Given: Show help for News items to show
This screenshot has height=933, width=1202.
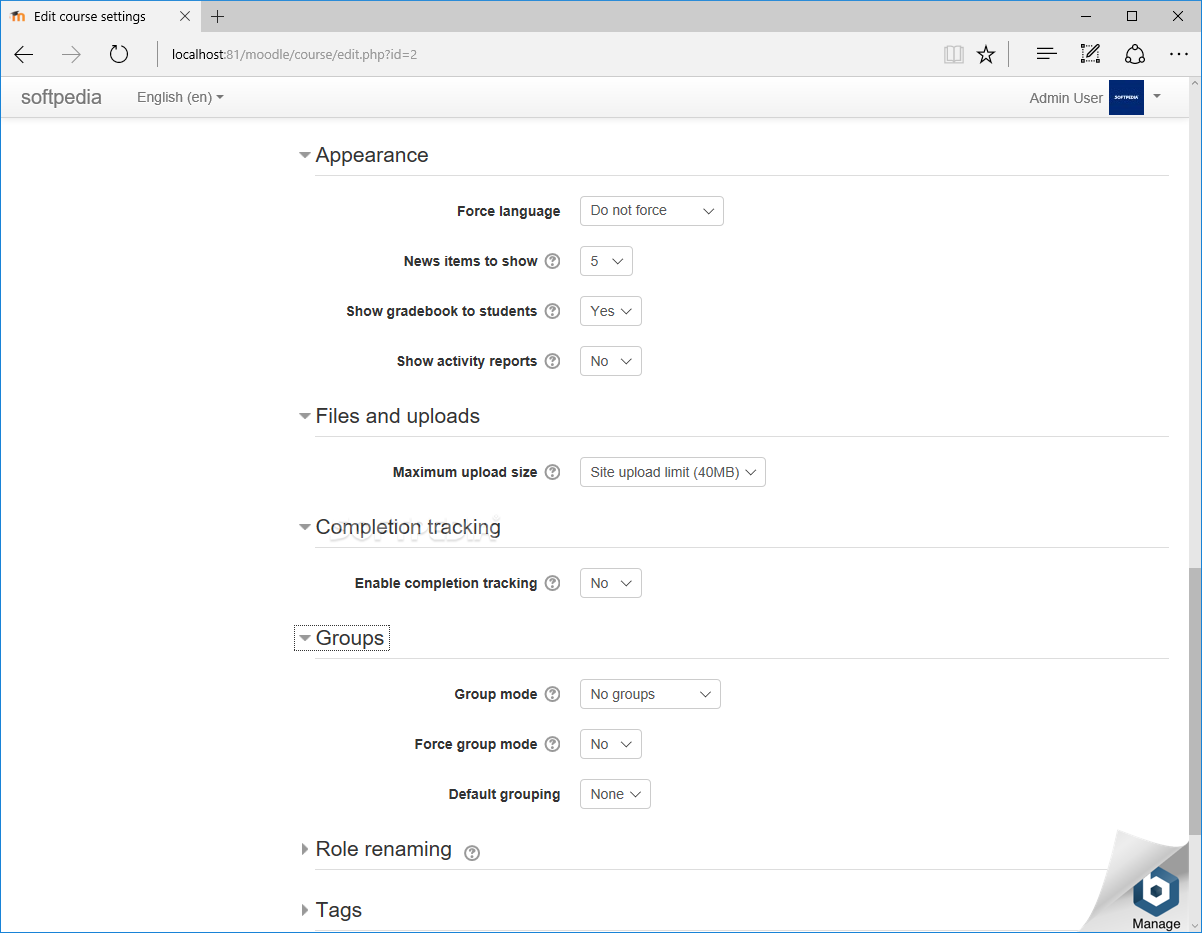Looking at the screenshot, I should pyautogui.click(x=552, y=261).
